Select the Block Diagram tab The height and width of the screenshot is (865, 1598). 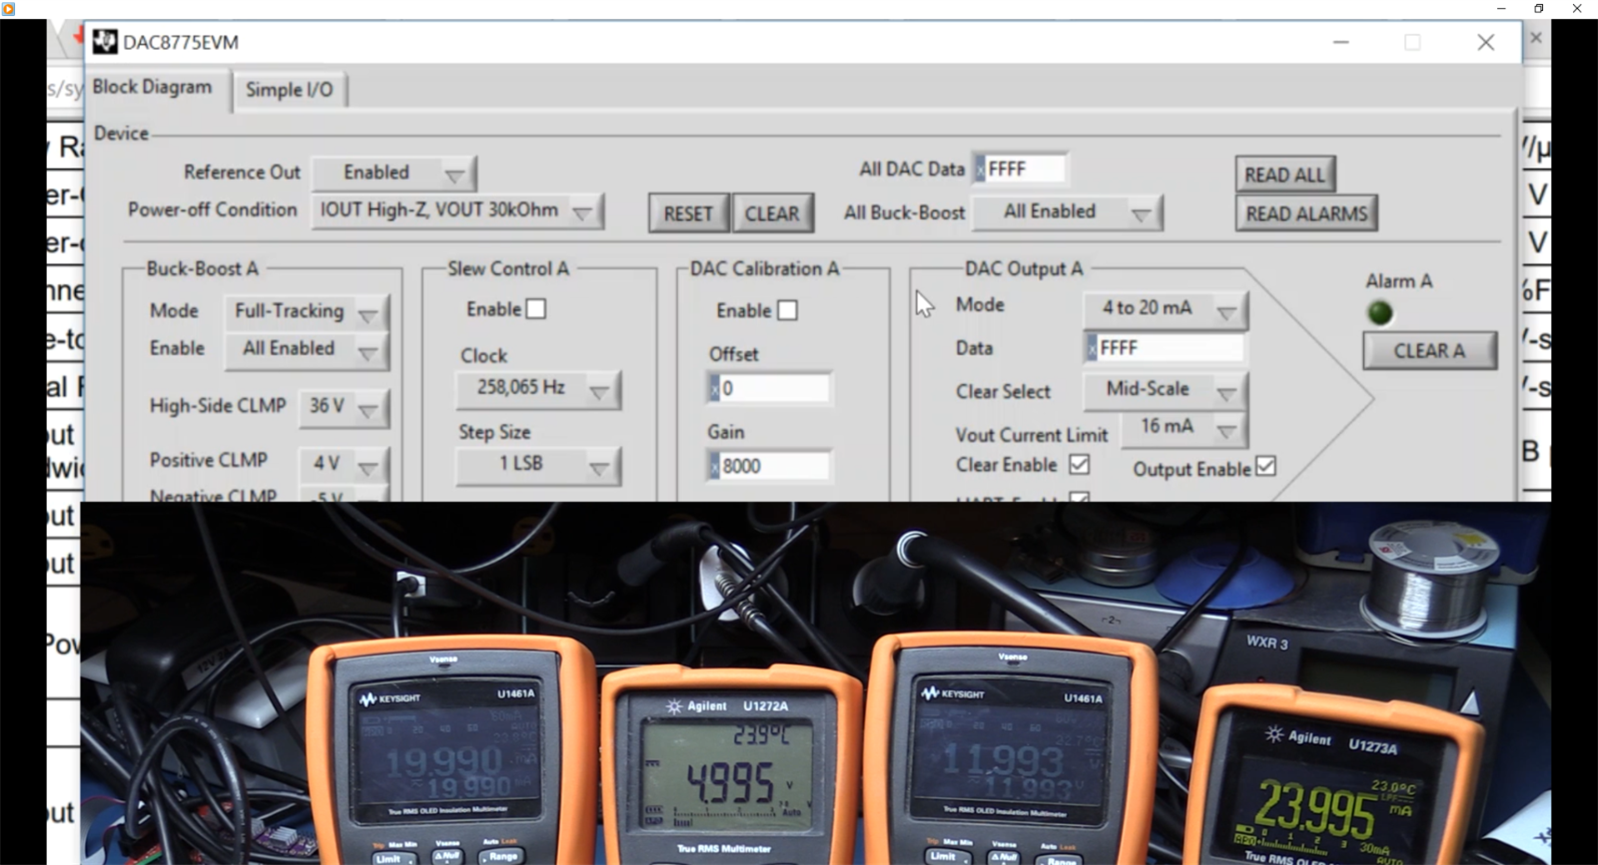point(152,88)
